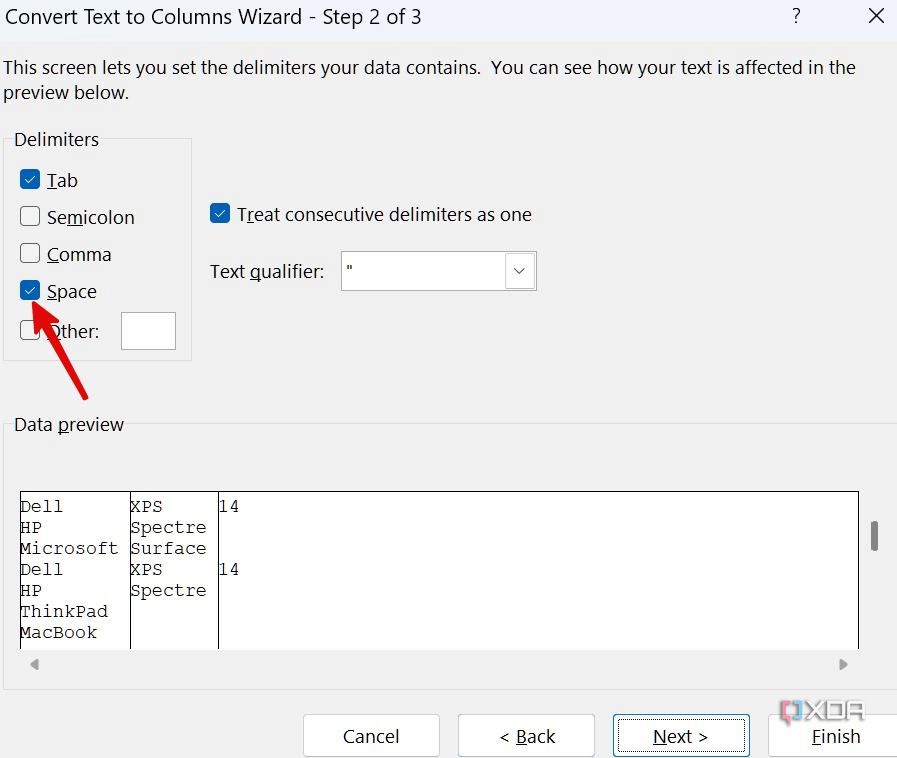
Task: Open the Text qualifier dropdown
Action: (x=519, y=270)
